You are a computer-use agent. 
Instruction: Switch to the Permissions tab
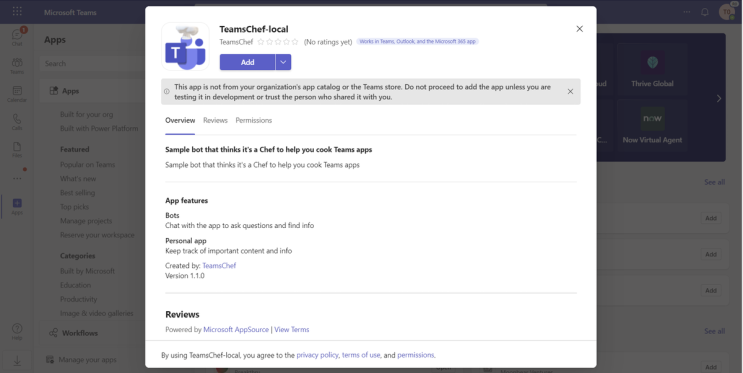tap(254, 120)
